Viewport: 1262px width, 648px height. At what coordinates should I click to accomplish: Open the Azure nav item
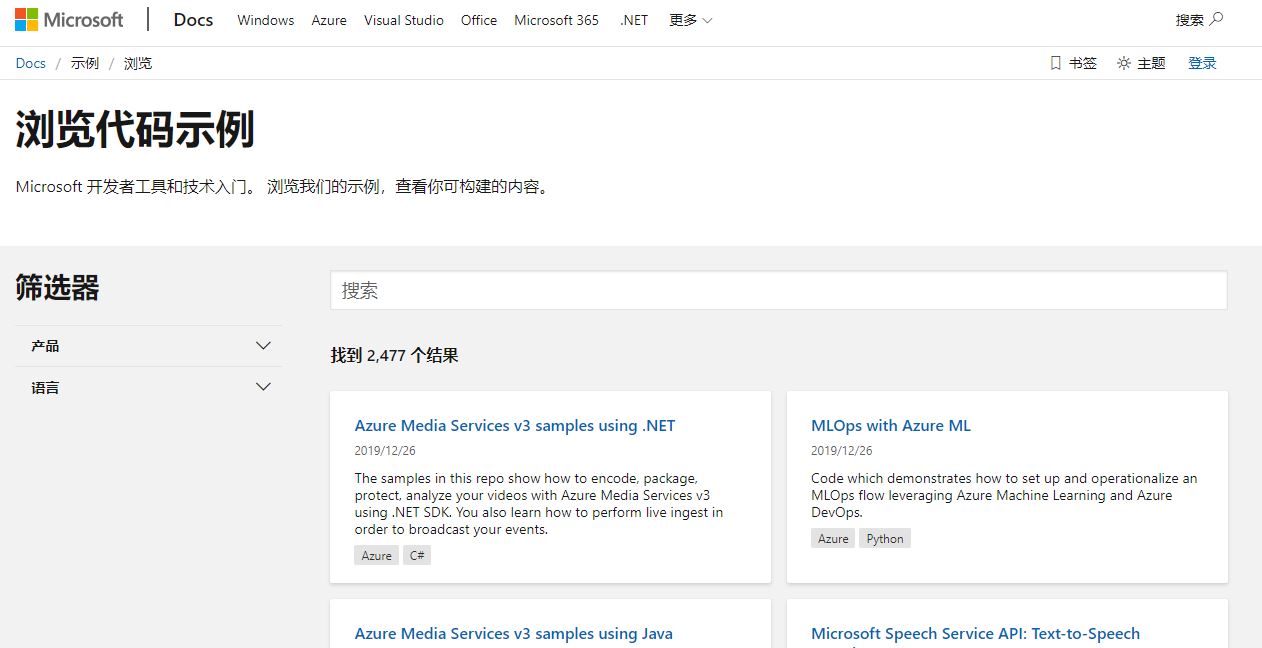tap(329, 20)
